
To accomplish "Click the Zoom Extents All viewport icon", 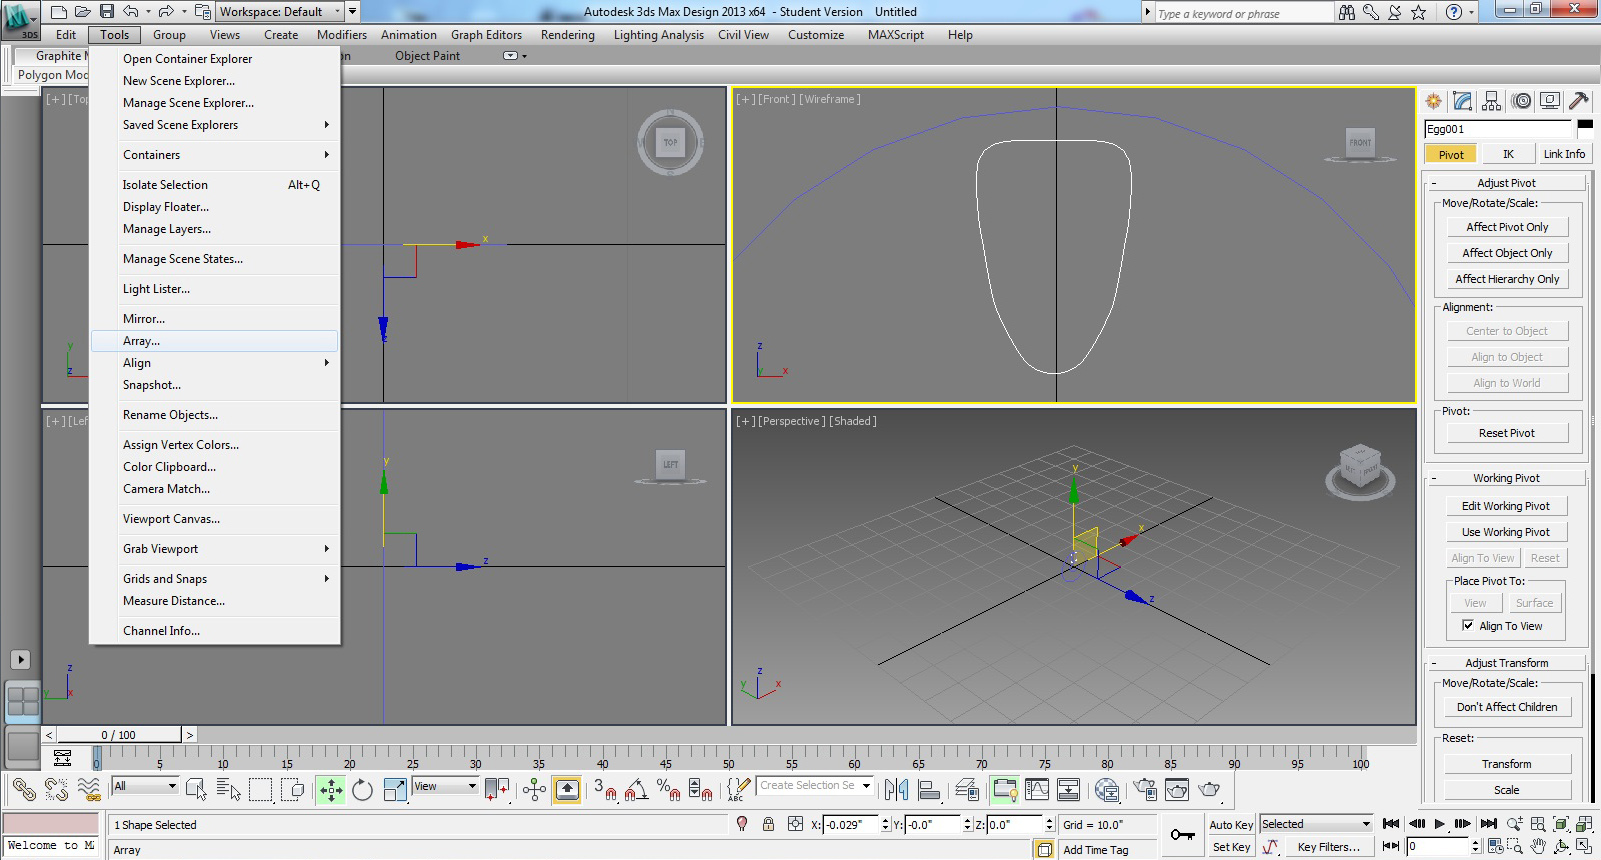I will click(1585, 824).
